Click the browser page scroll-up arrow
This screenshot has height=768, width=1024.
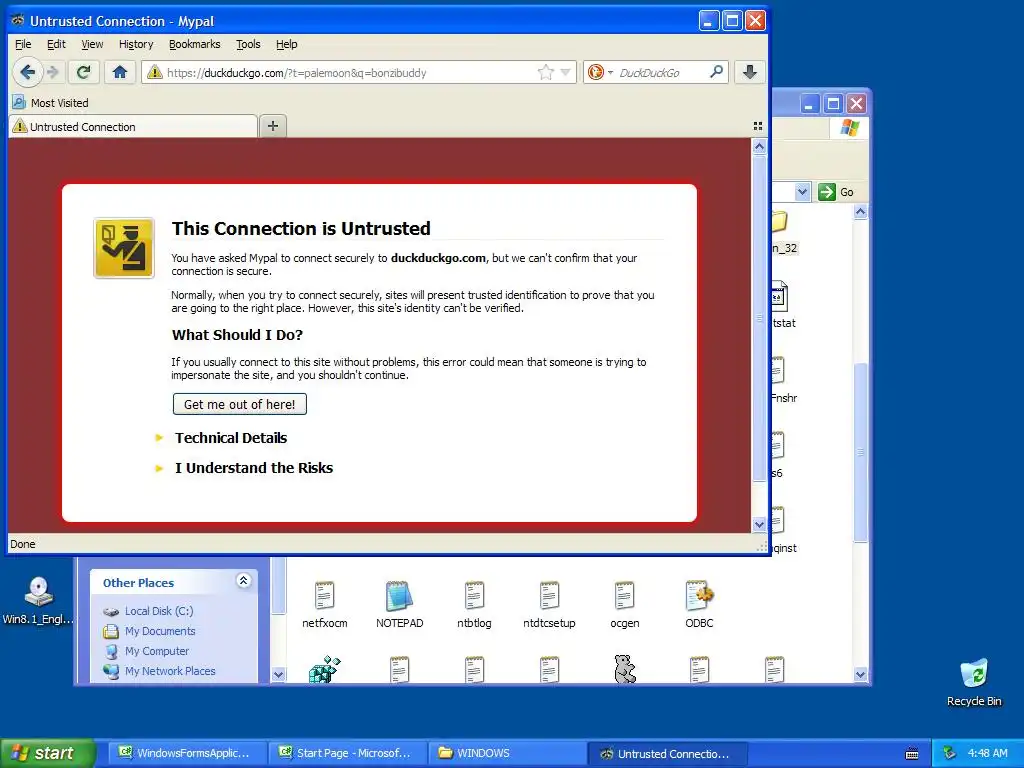tap(759, 147)
